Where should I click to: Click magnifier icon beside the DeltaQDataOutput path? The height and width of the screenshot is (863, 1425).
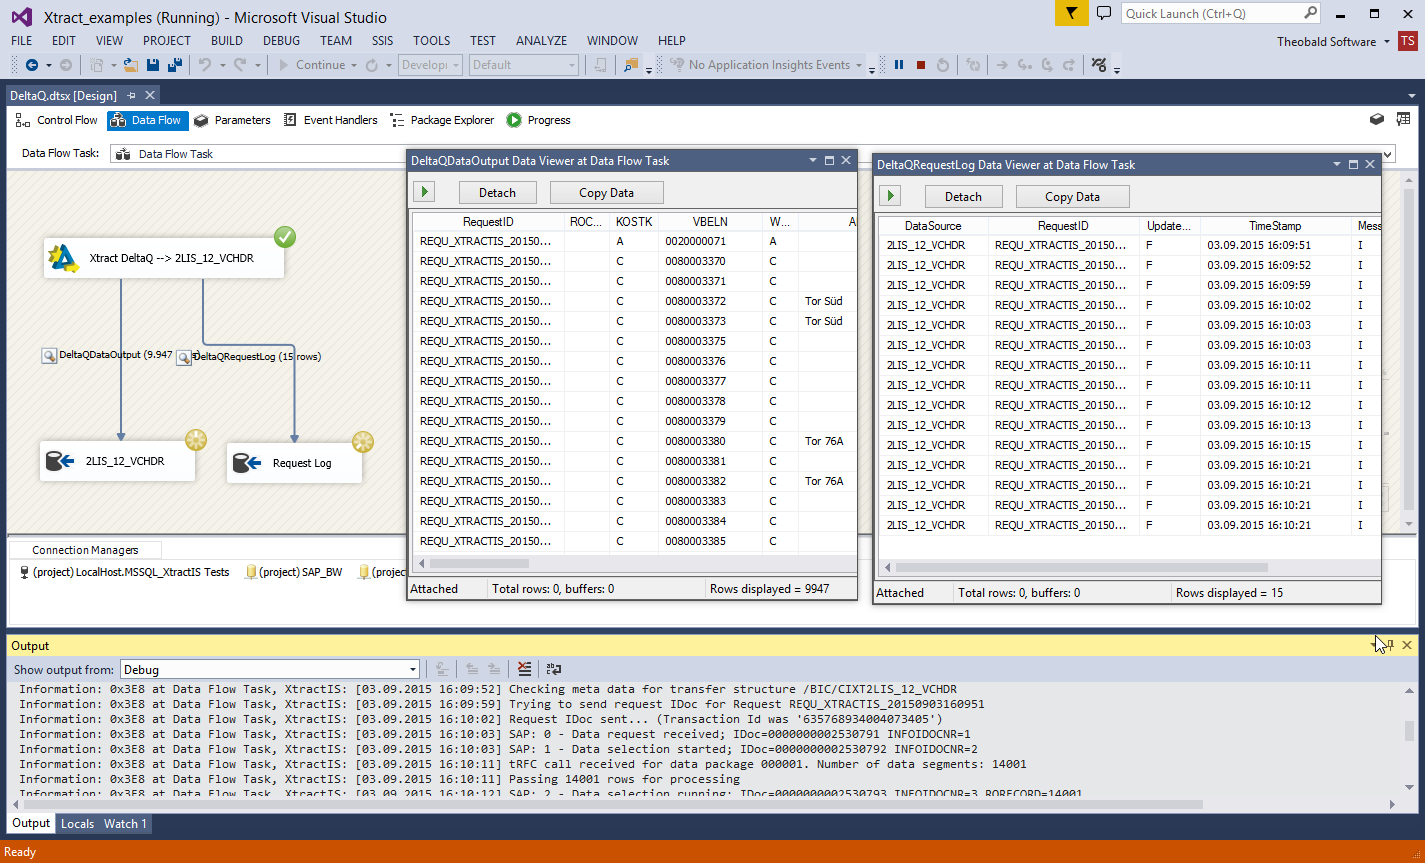coord(49,356)
